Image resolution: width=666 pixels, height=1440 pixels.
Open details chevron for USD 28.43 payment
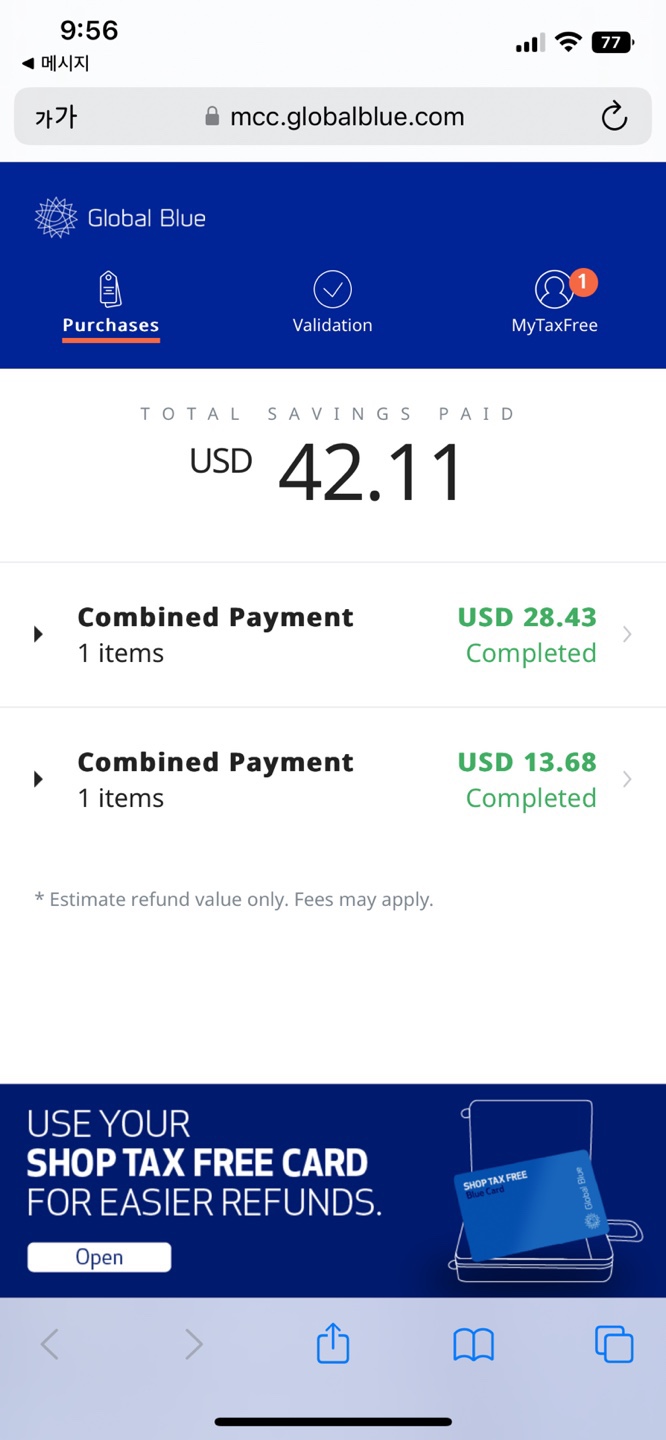pyautogui.click(x=627, y=634)
